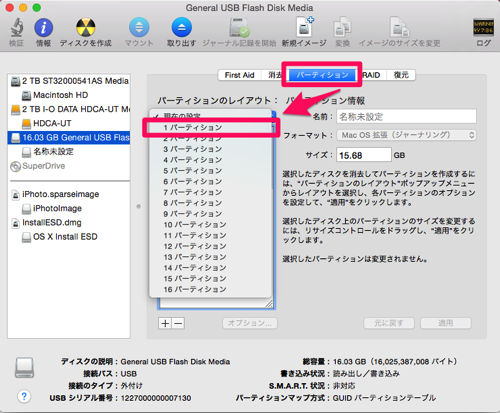Switch to the First Aid tab
500x413 pixels.
(x=239, y=75)
